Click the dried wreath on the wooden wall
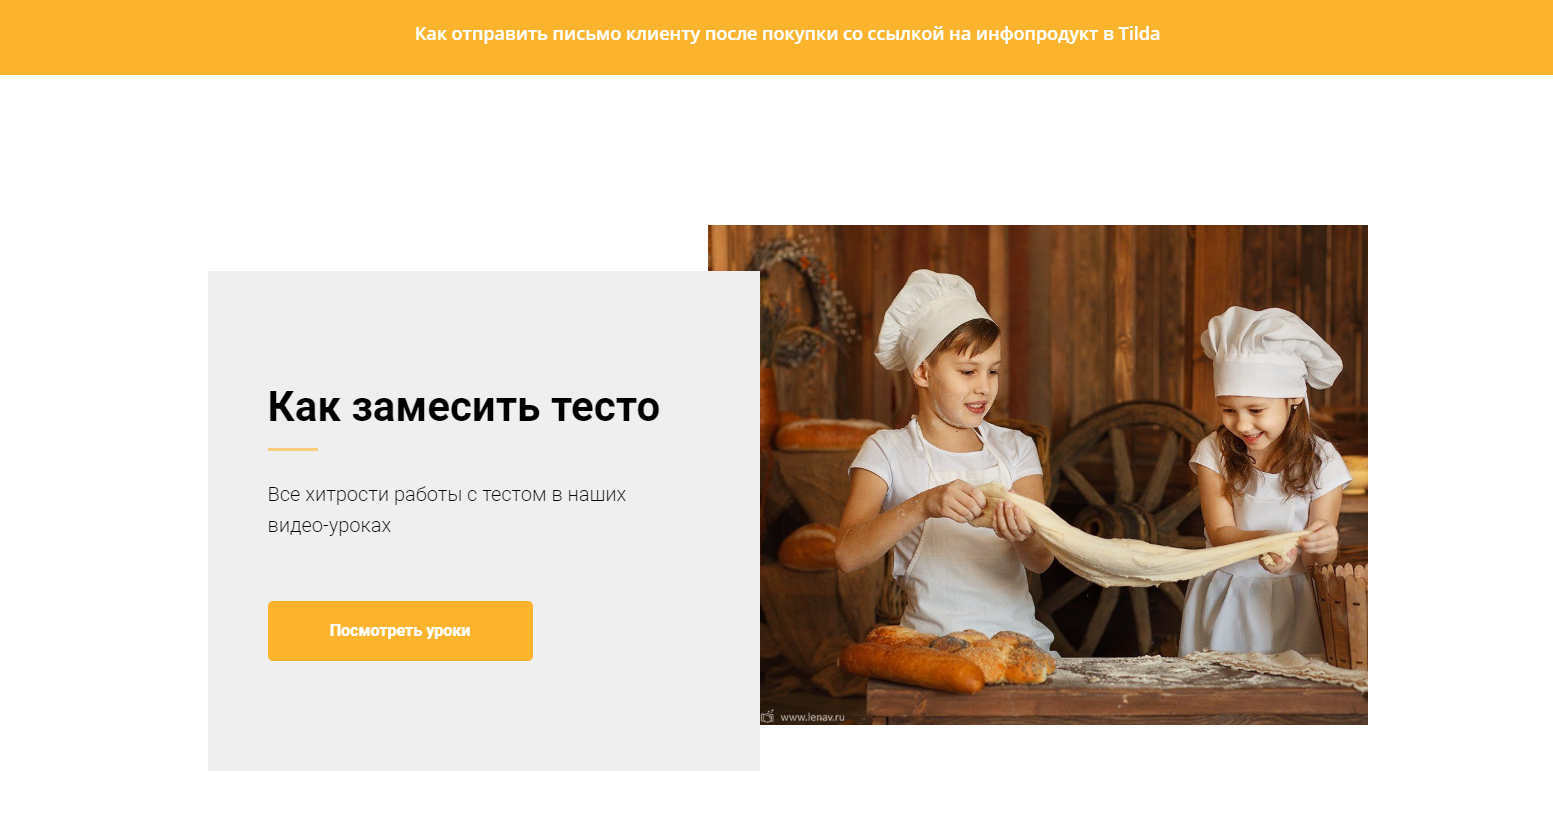 coord(805,300)
